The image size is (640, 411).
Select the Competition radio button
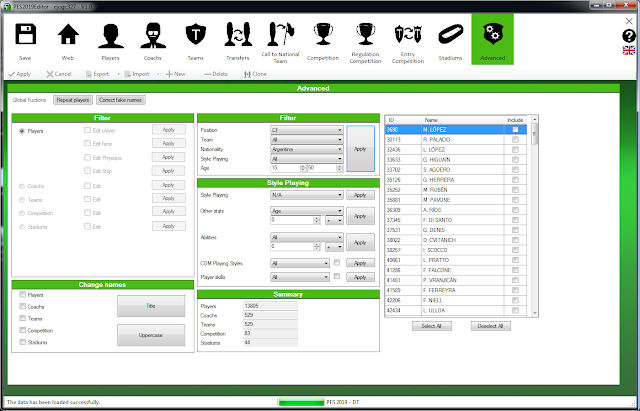(x=22, y=213)
